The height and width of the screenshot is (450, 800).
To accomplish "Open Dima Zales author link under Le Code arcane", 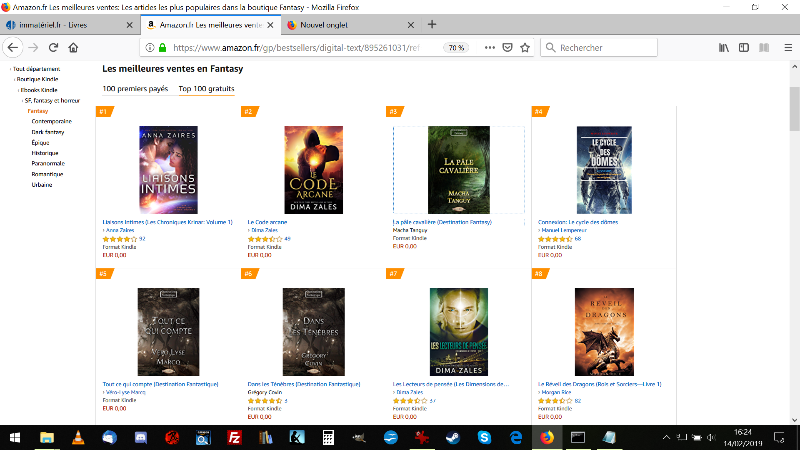I will (x=264, y=230).
